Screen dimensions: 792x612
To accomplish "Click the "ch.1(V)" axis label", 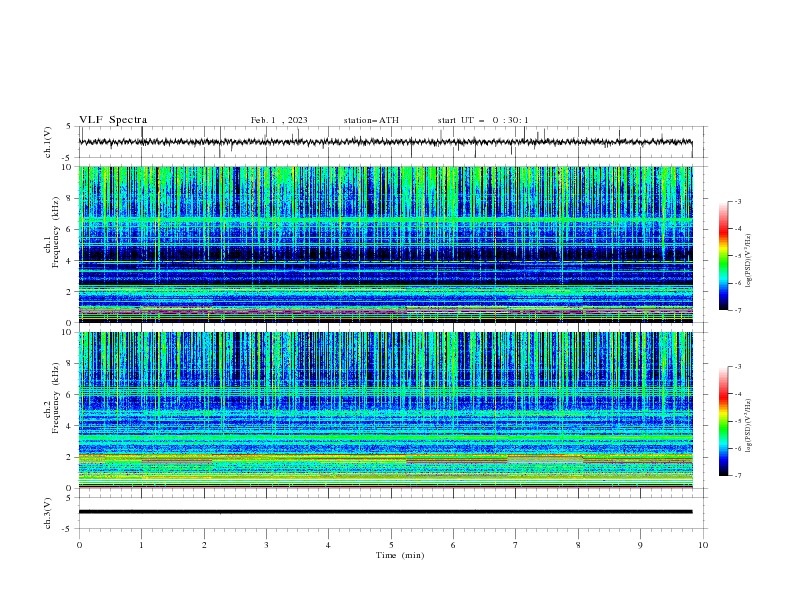I will tap(48, 142).
